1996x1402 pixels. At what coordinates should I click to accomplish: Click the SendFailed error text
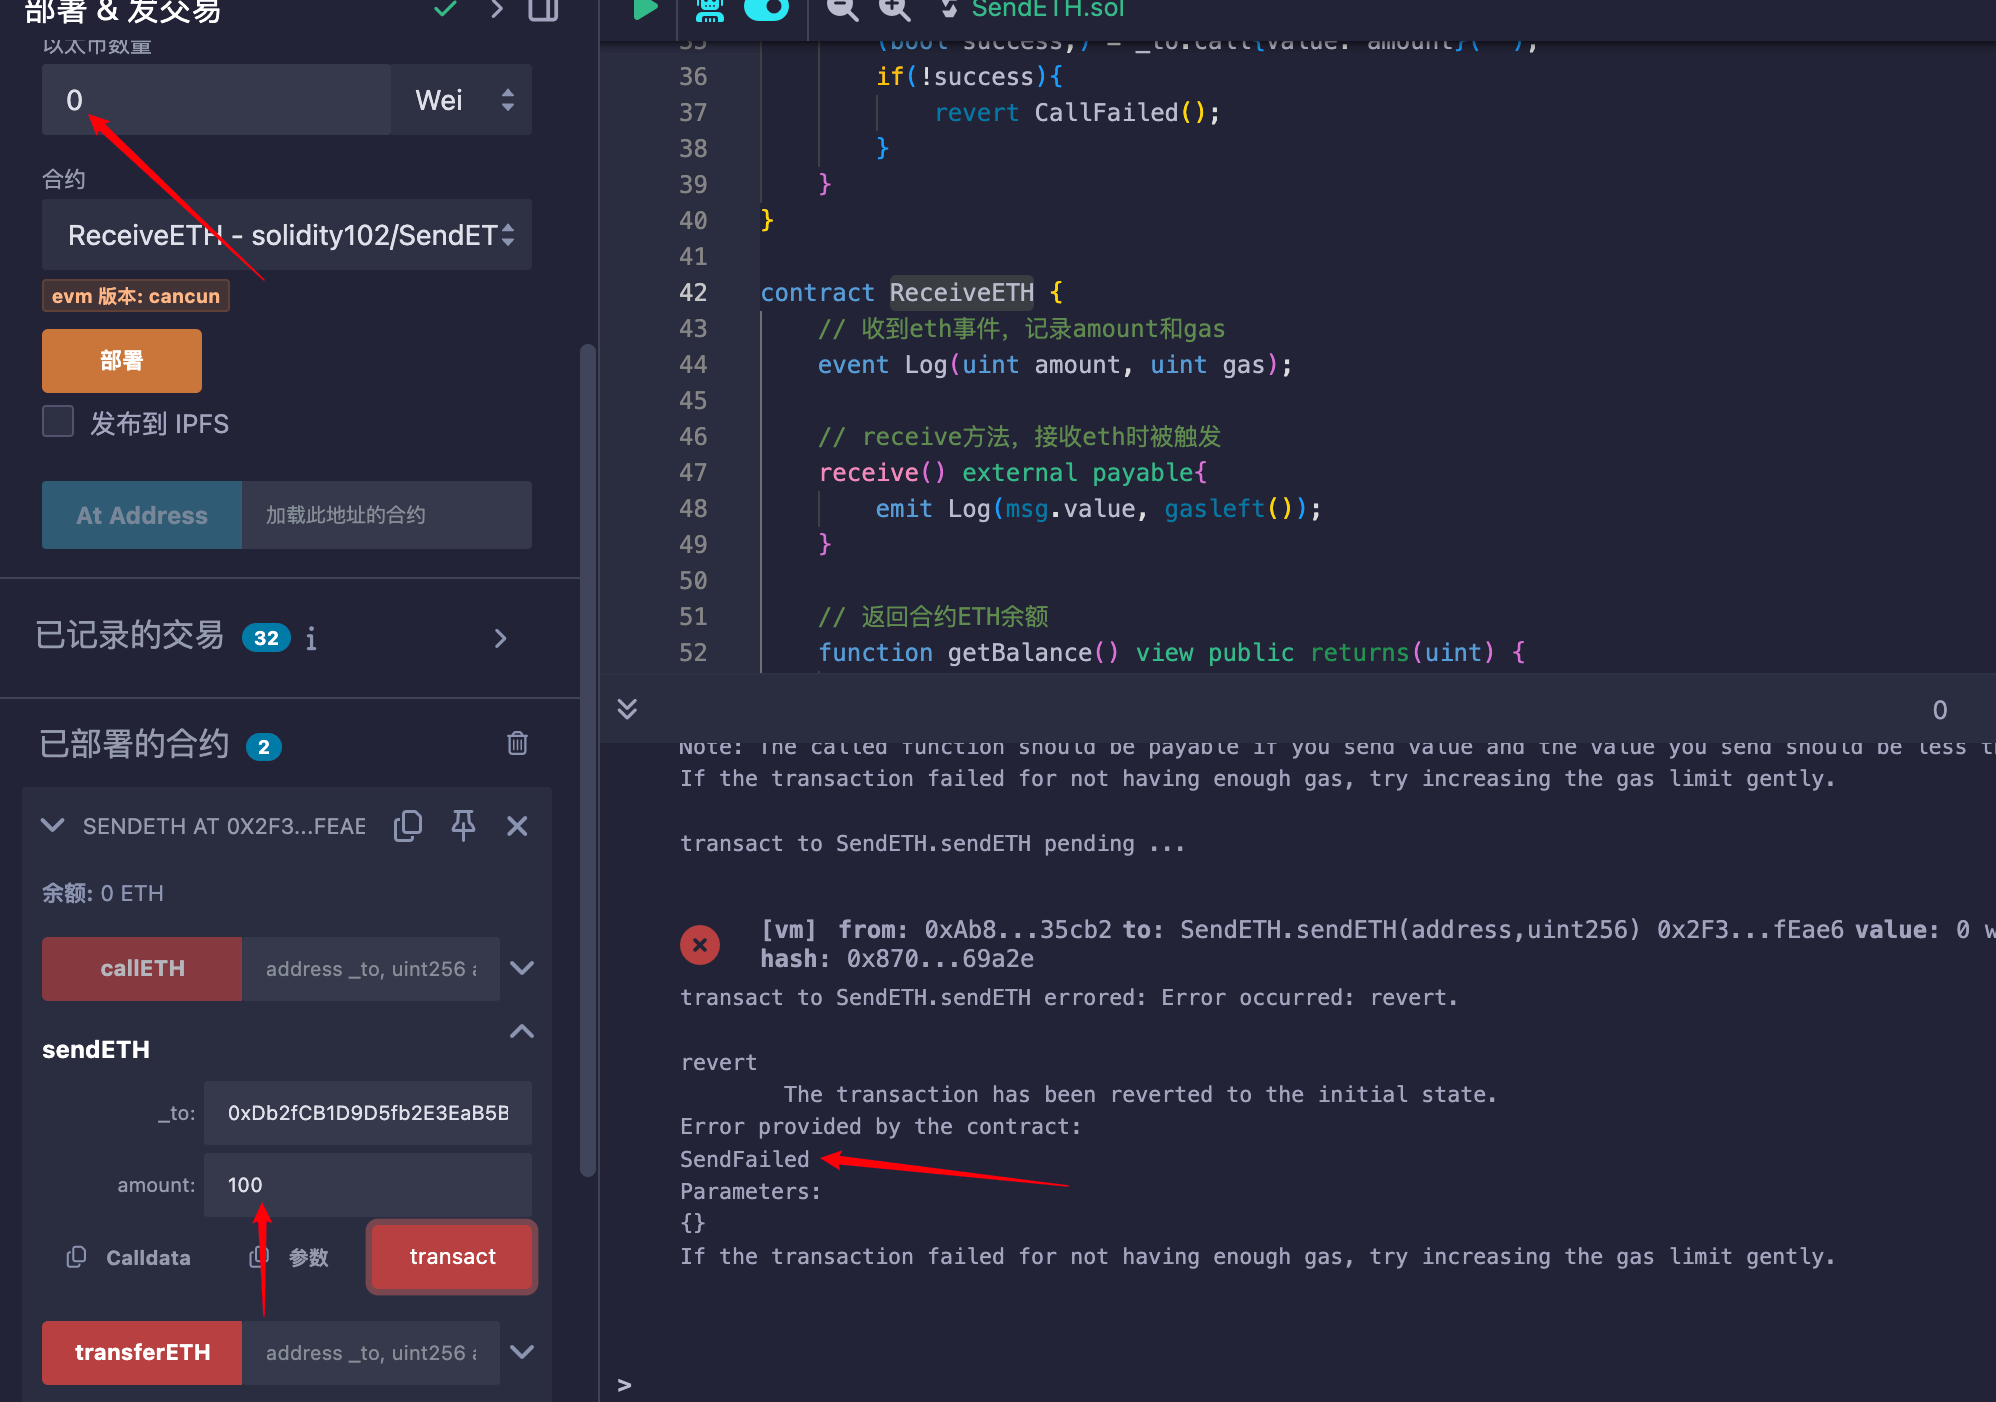(744, 1159)
